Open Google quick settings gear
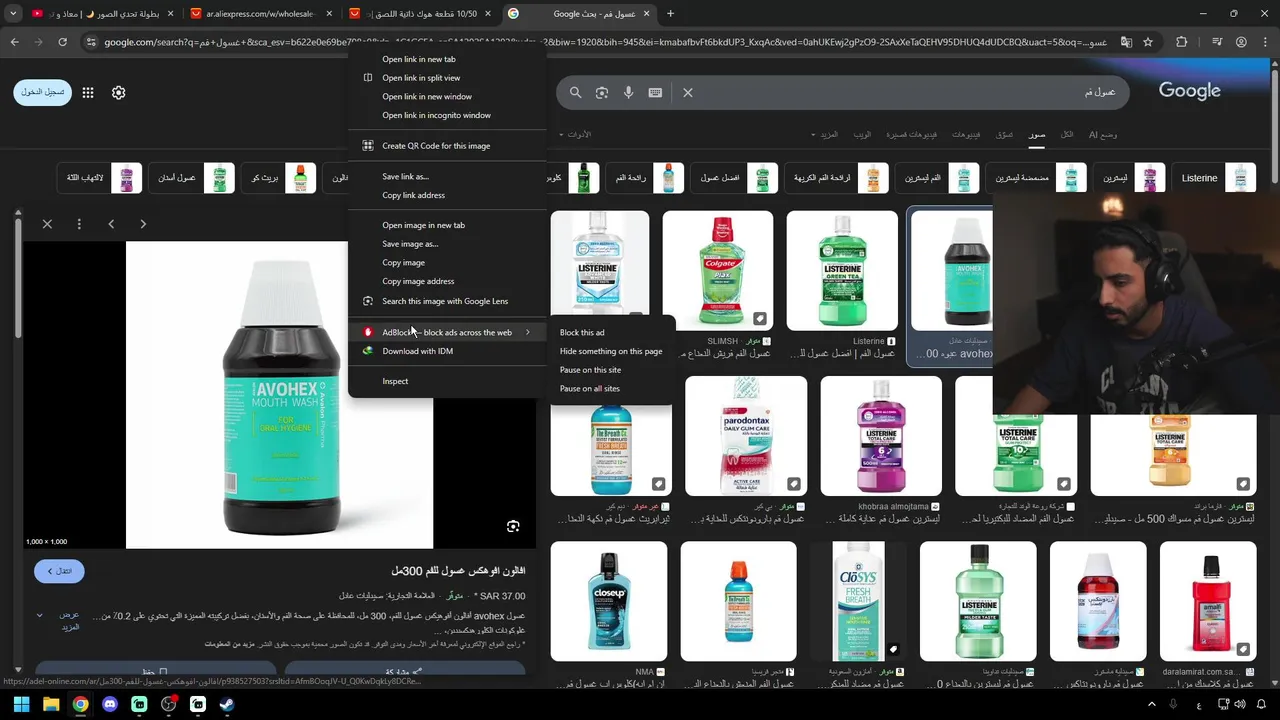Screen dimensions: 1280x720 119,92
